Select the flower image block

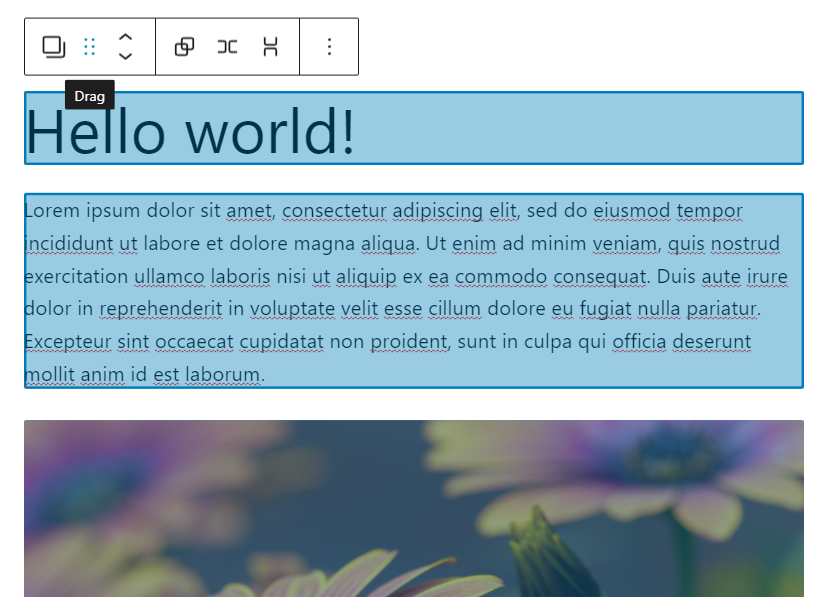pos(414,508)
